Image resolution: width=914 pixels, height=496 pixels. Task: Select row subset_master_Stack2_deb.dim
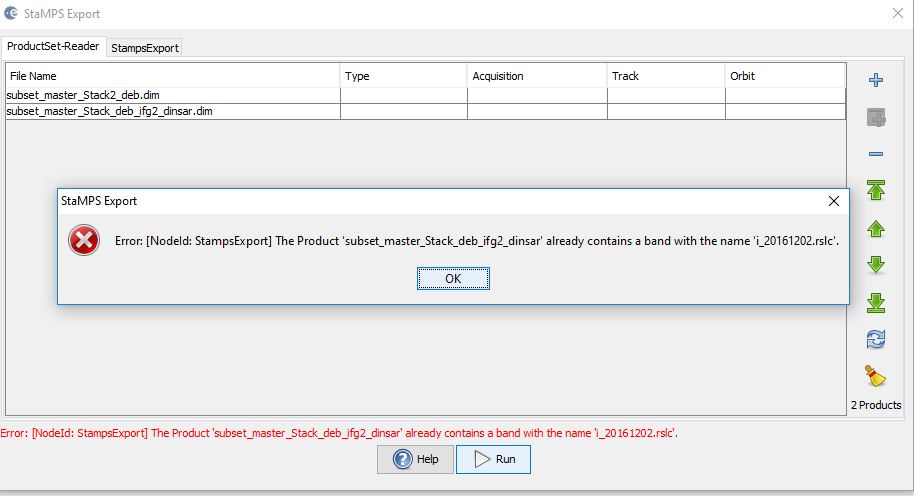426,95
